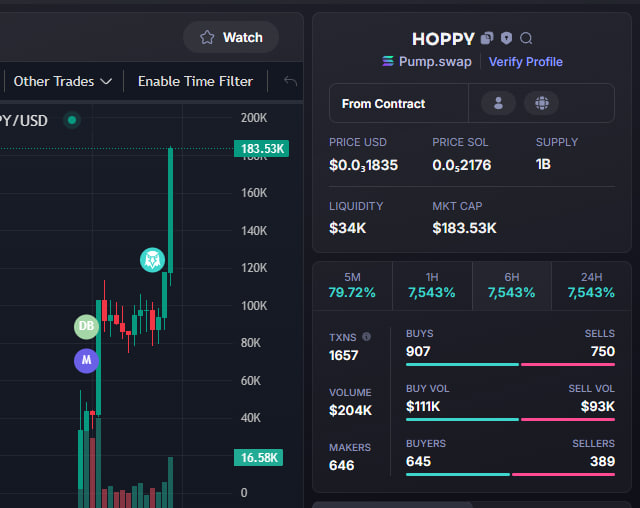The width and height of the screenshot is (640, 508).
Task: Click the VOLUME value $204K
Action: (x=350, y=410)
